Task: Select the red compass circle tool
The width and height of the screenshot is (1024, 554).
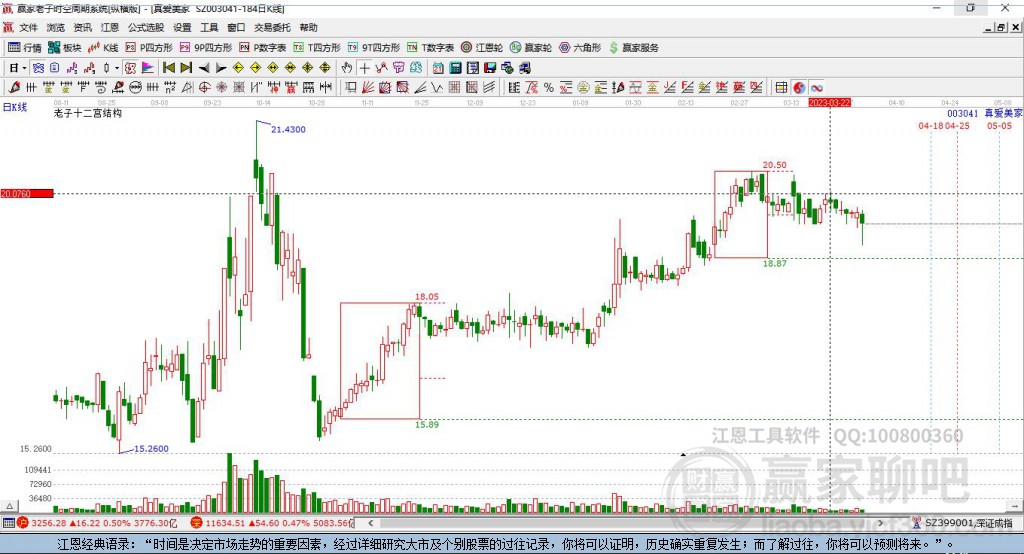Action: (204, 87)
